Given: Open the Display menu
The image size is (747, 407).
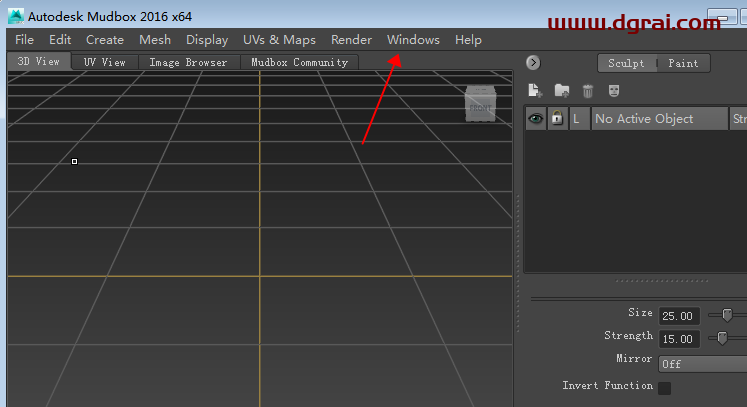Looking at the screenshot, I should click(207, 40).
